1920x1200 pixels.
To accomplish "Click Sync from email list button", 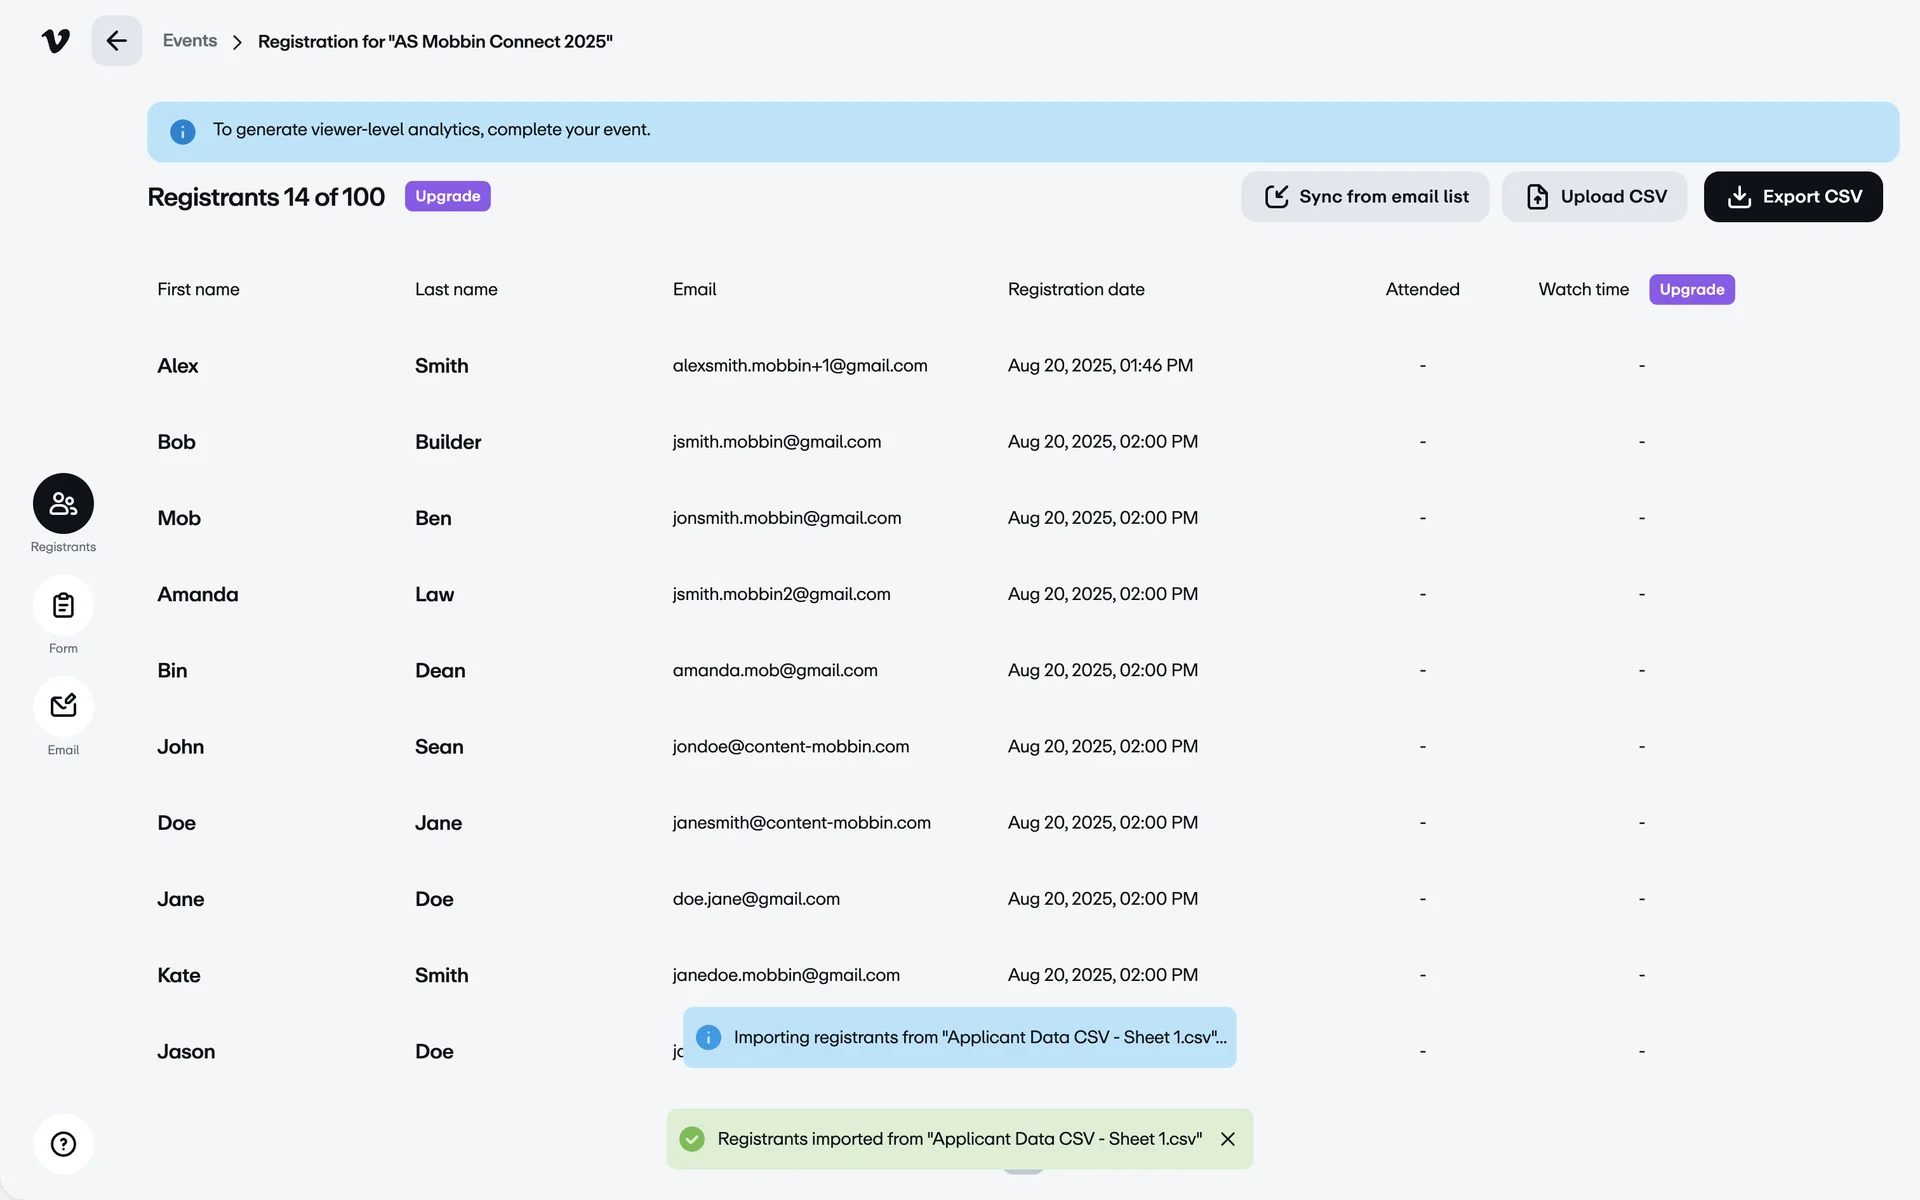I will (x=1365, y=197).
